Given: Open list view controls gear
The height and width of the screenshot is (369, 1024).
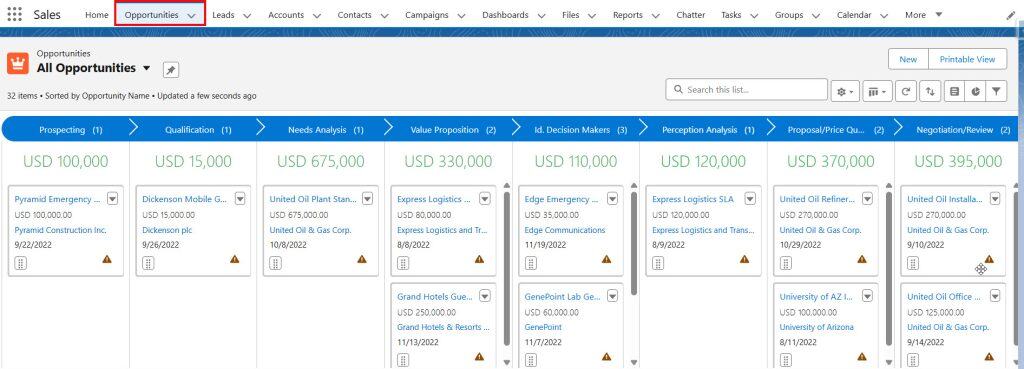Looking at the screenshot, I should pos(845,92).
